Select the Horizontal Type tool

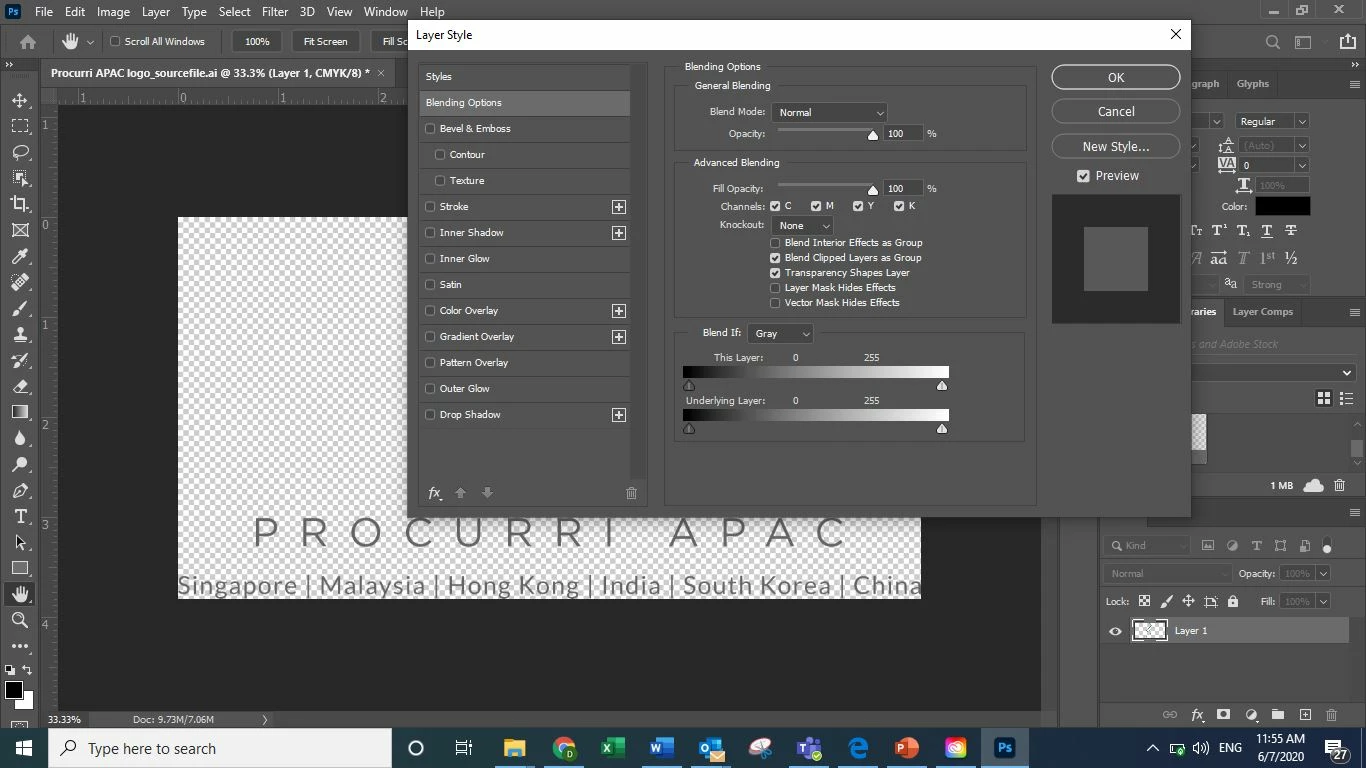20,516
